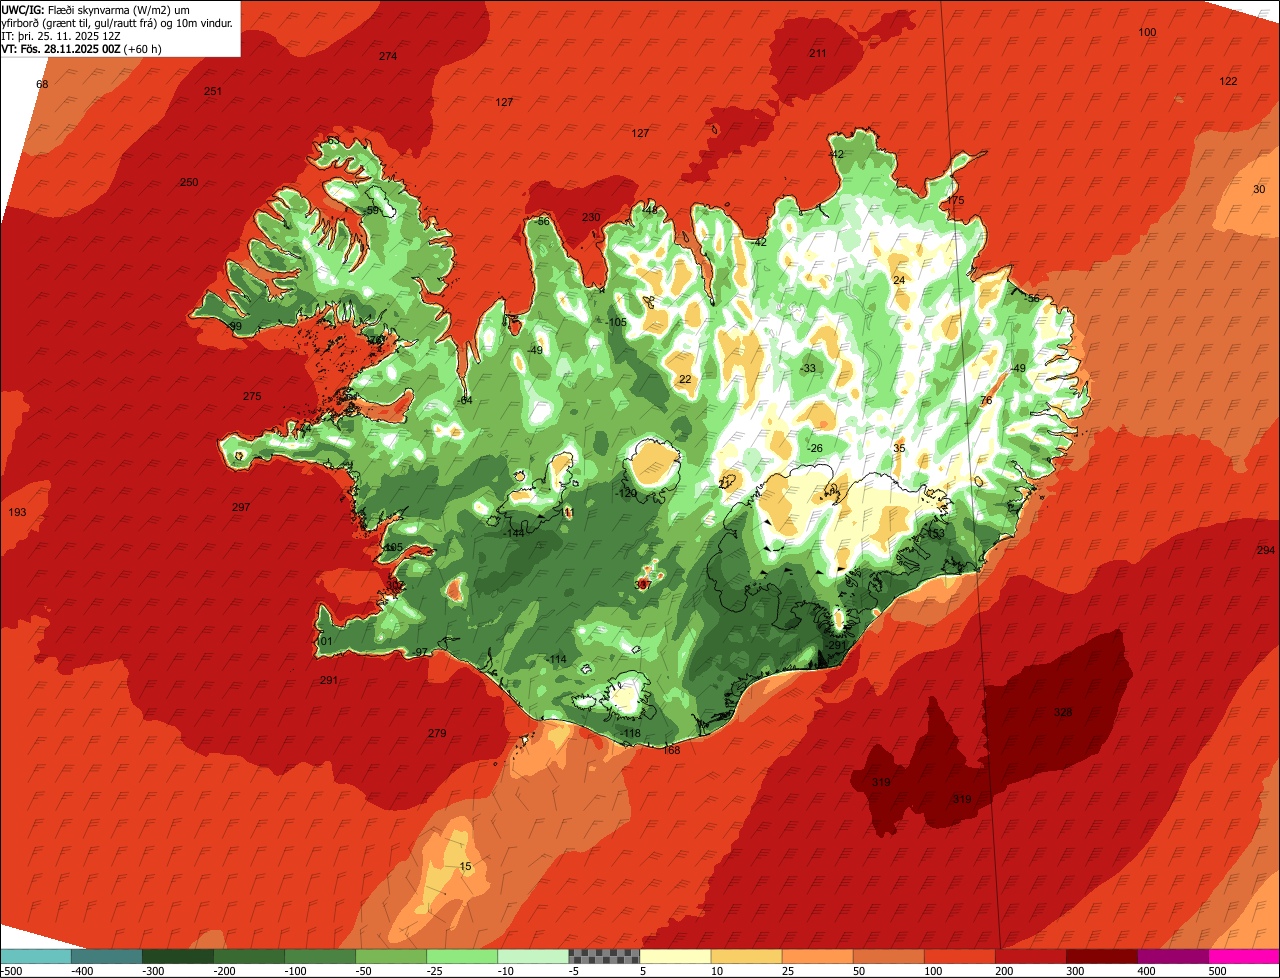Click the map value -144
The width and height of the screenshot is (1280, 978).
pos(515,533)
